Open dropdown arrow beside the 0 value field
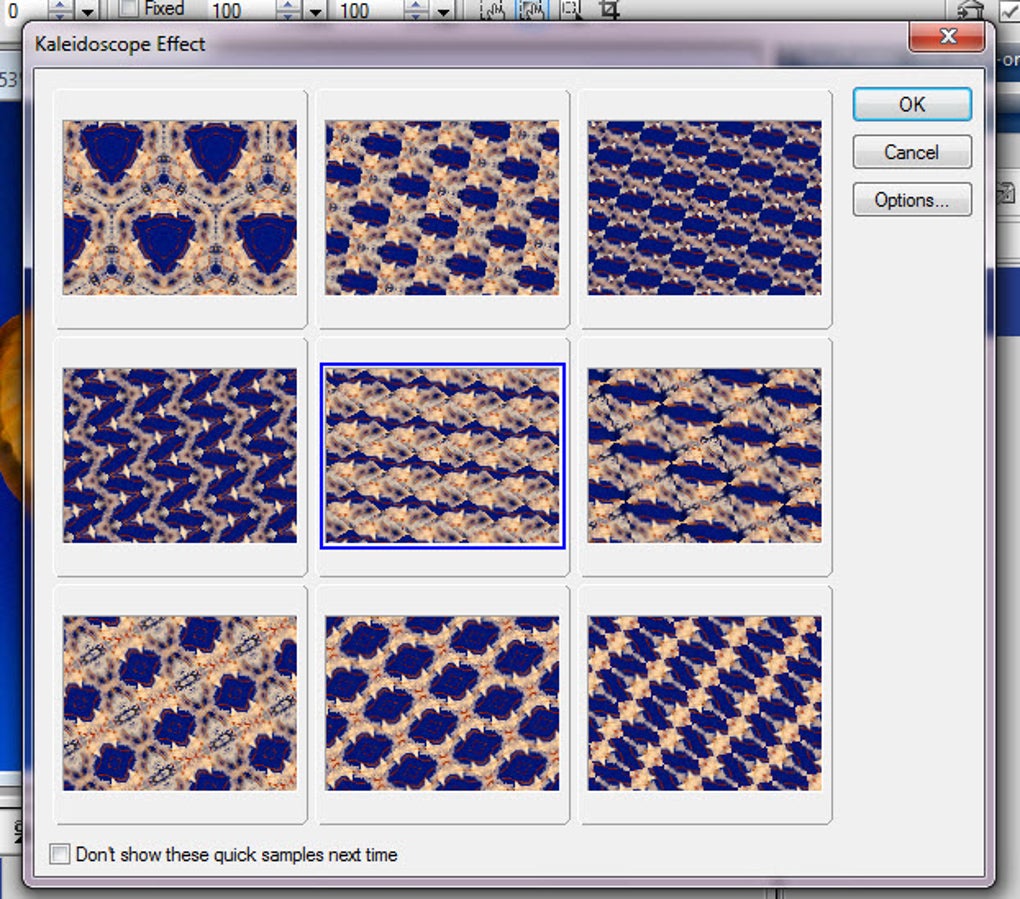The height and width of the screenshot is (899, 1020). [87, 11]
